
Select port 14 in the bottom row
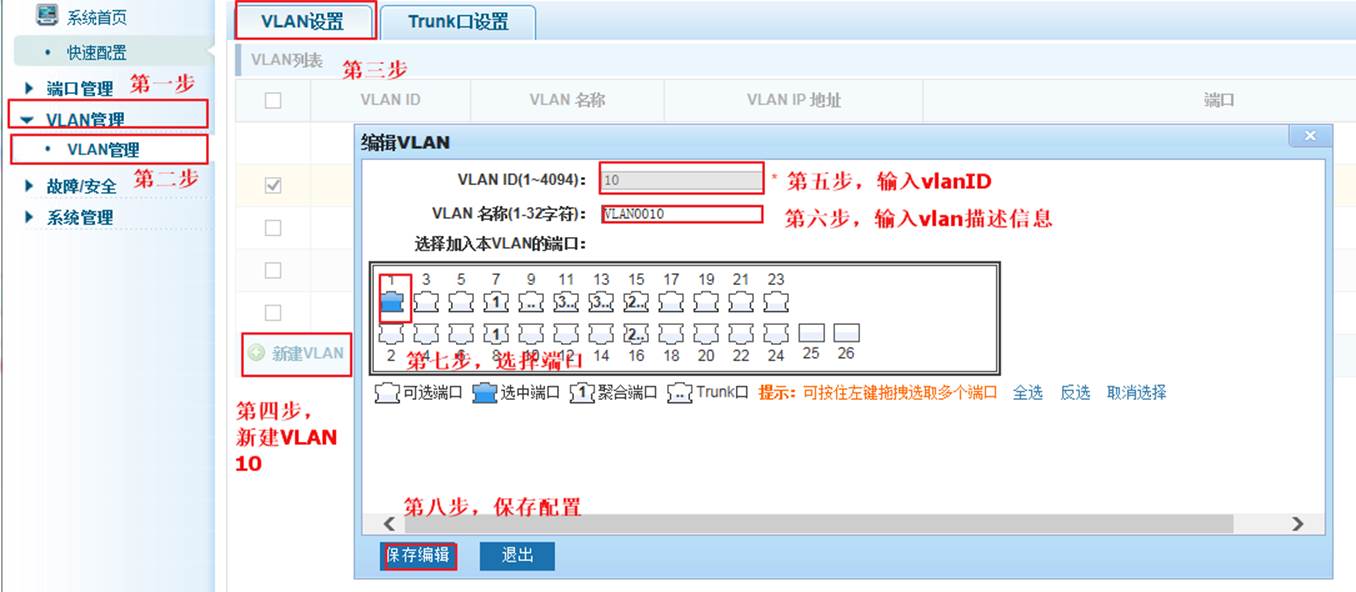(601, 333)
